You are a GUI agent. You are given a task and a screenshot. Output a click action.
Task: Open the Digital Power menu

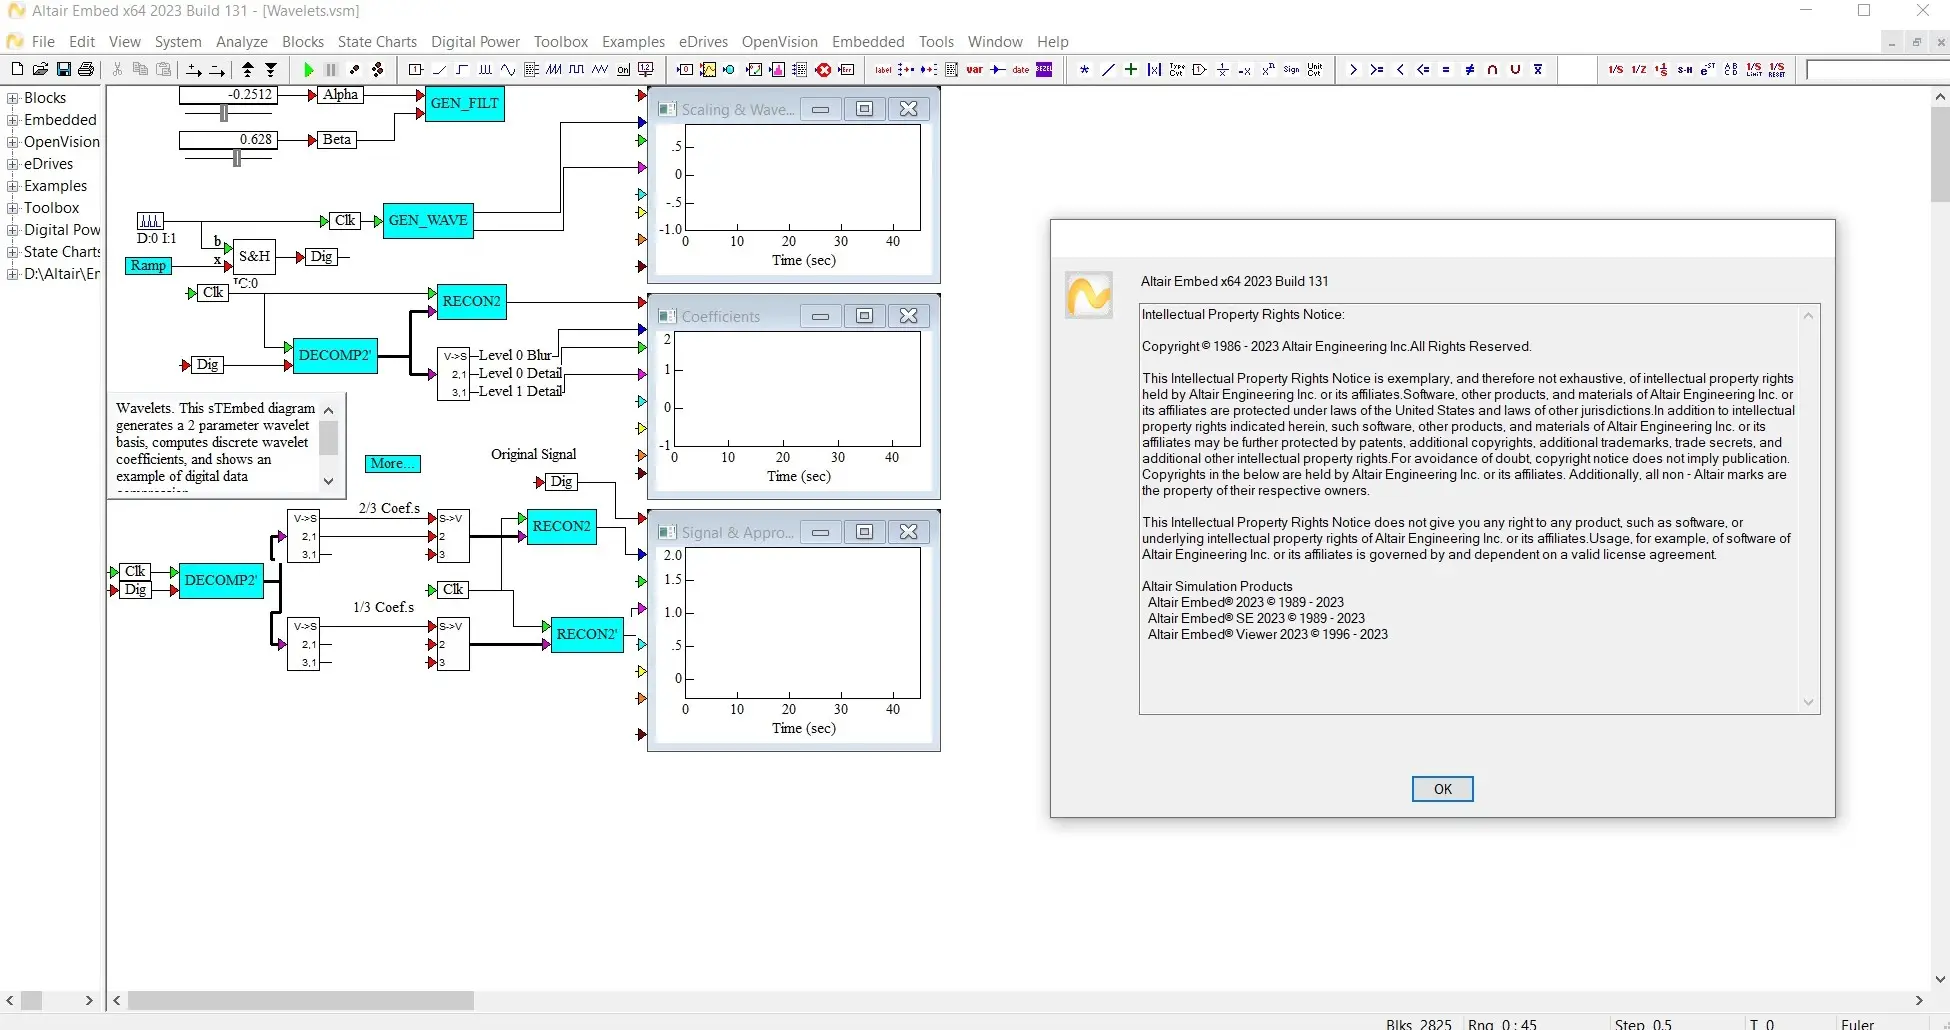click(475, 41)
